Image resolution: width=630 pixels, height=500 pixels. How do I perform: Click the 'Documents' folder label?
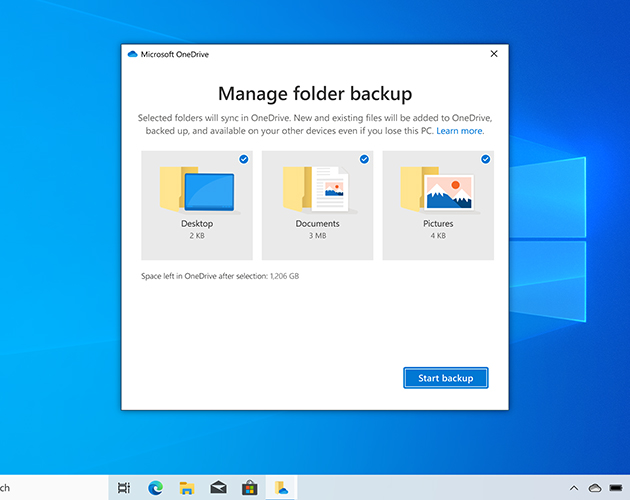click(x=317, y=223)
